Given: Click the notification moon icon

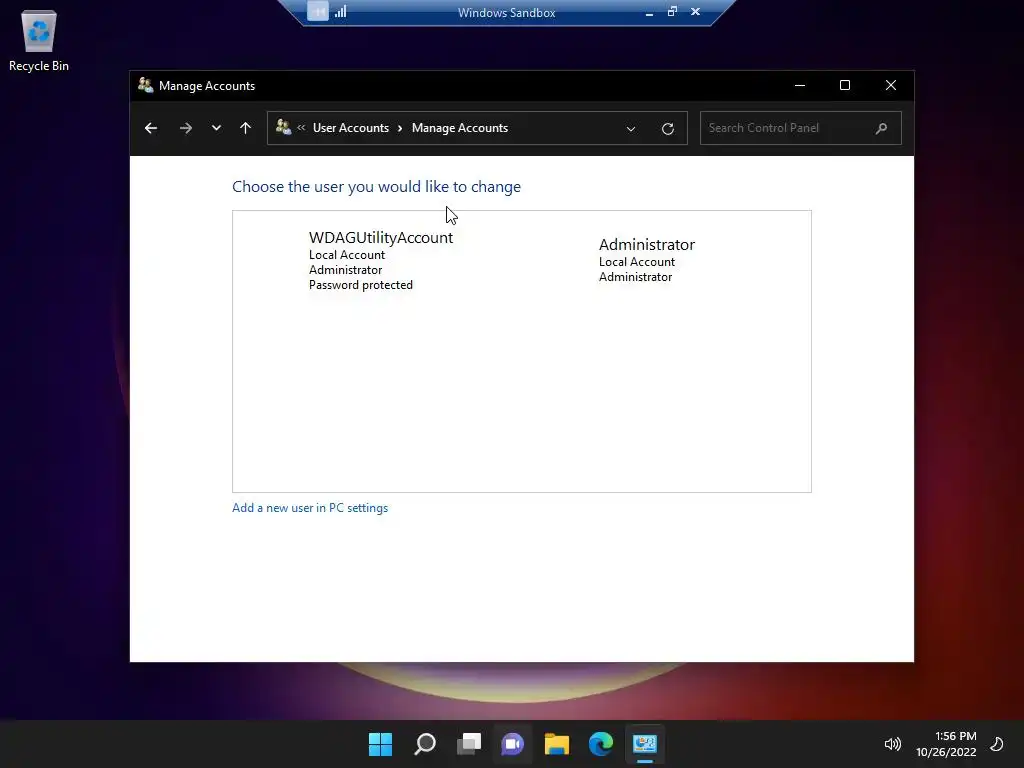Looking at the screenshot, I should (x=997, y=744).
